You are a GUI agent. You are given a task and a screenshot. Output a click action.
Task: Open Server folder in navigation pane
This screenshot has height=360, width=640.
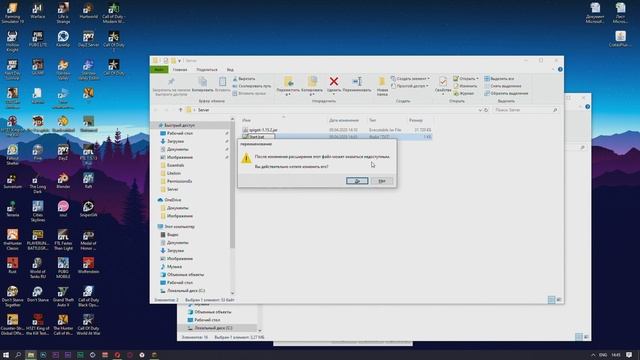coord(173,189)
